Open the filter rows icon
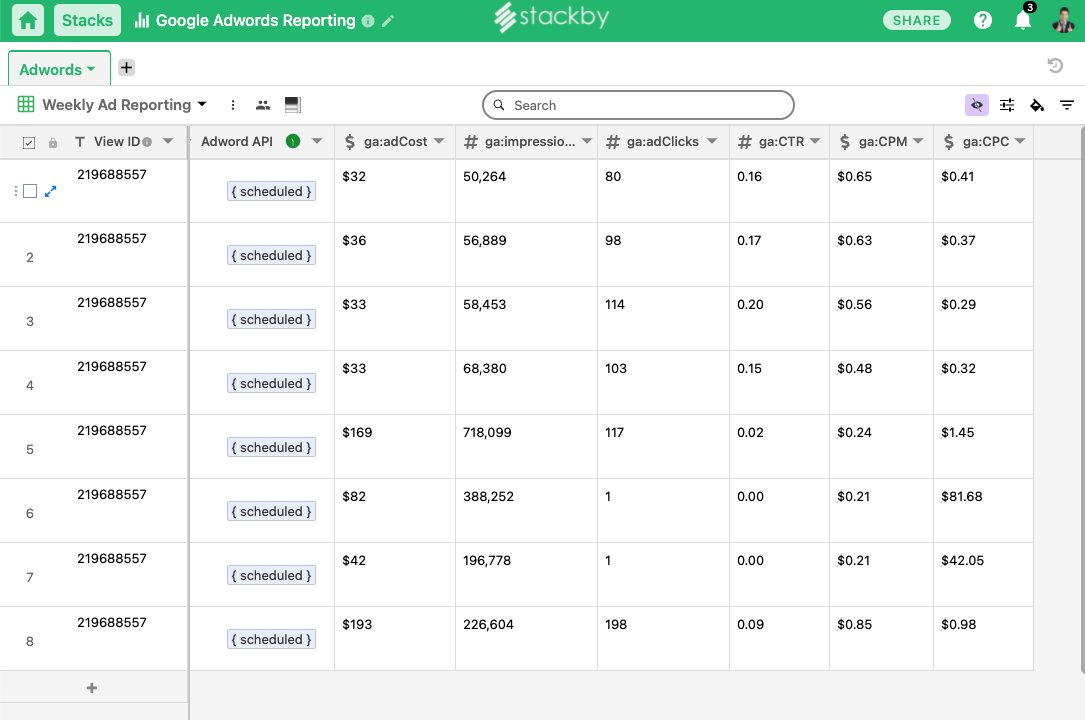1085x720 pixels. pos(1067,105)
